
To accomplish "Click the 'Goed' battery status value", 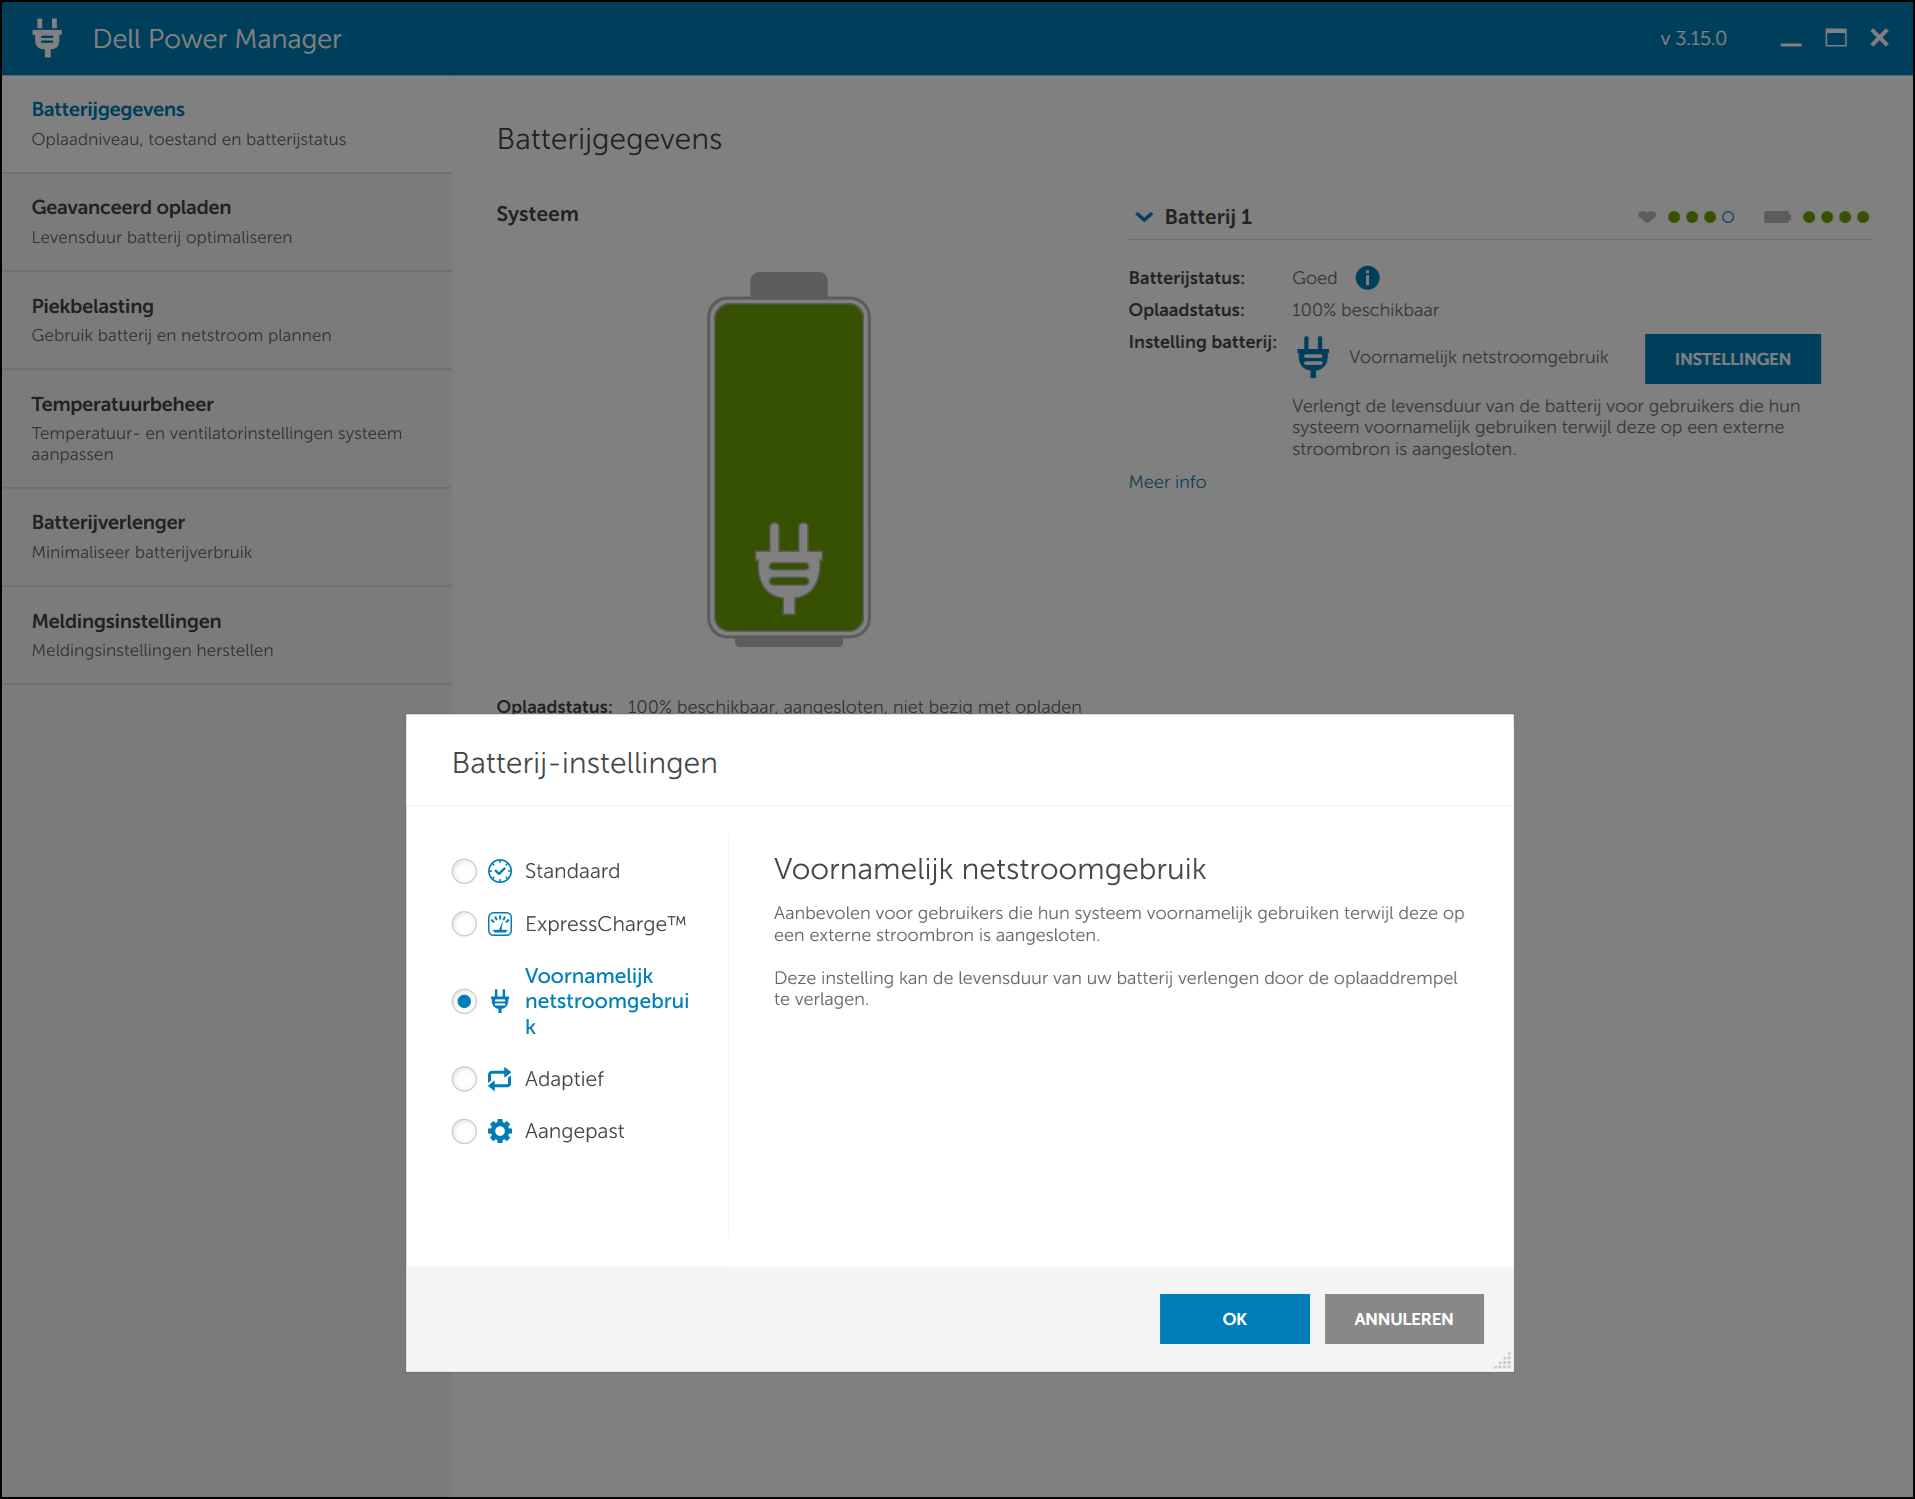I will [1314, 278].
